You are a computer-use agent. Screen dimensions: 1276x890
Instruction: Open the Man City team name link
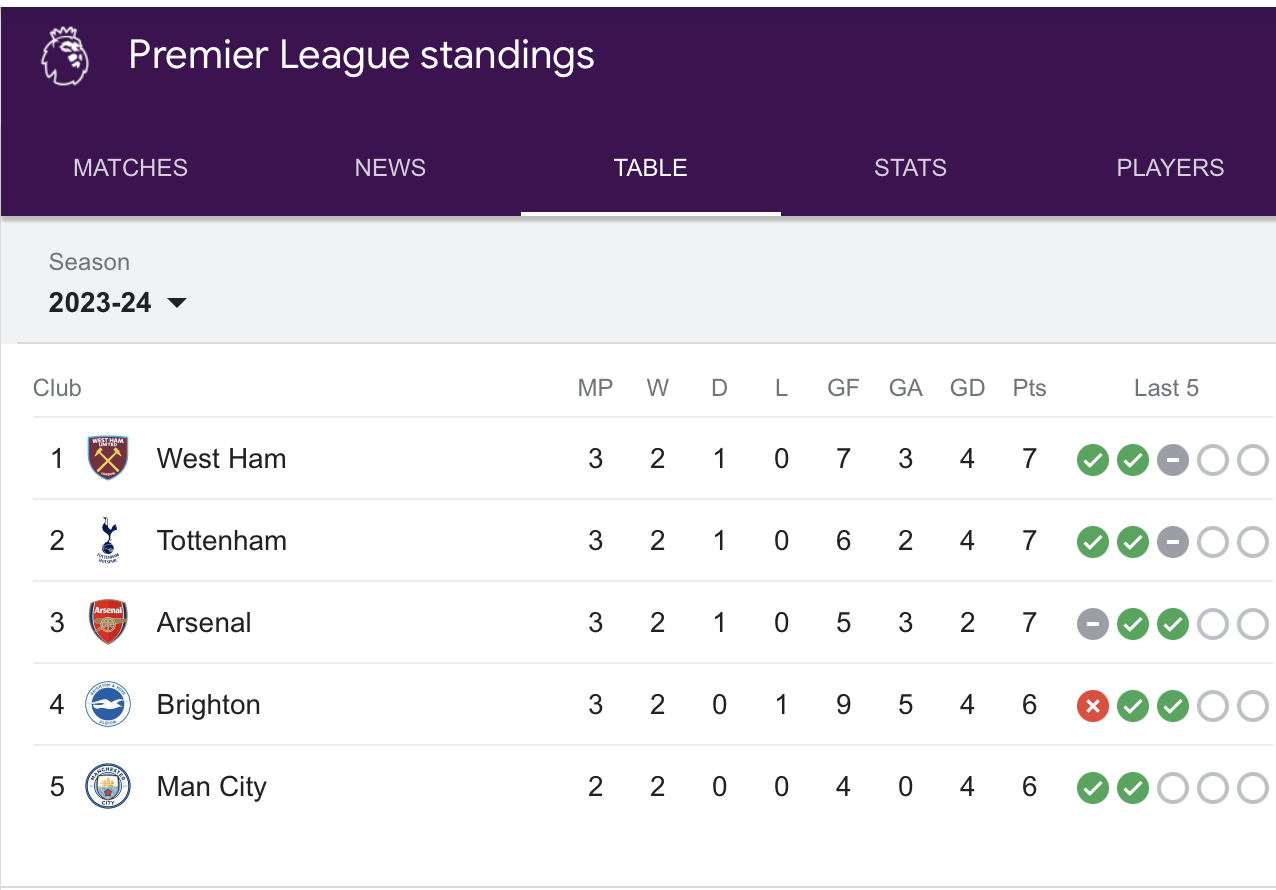click(212, 787)
